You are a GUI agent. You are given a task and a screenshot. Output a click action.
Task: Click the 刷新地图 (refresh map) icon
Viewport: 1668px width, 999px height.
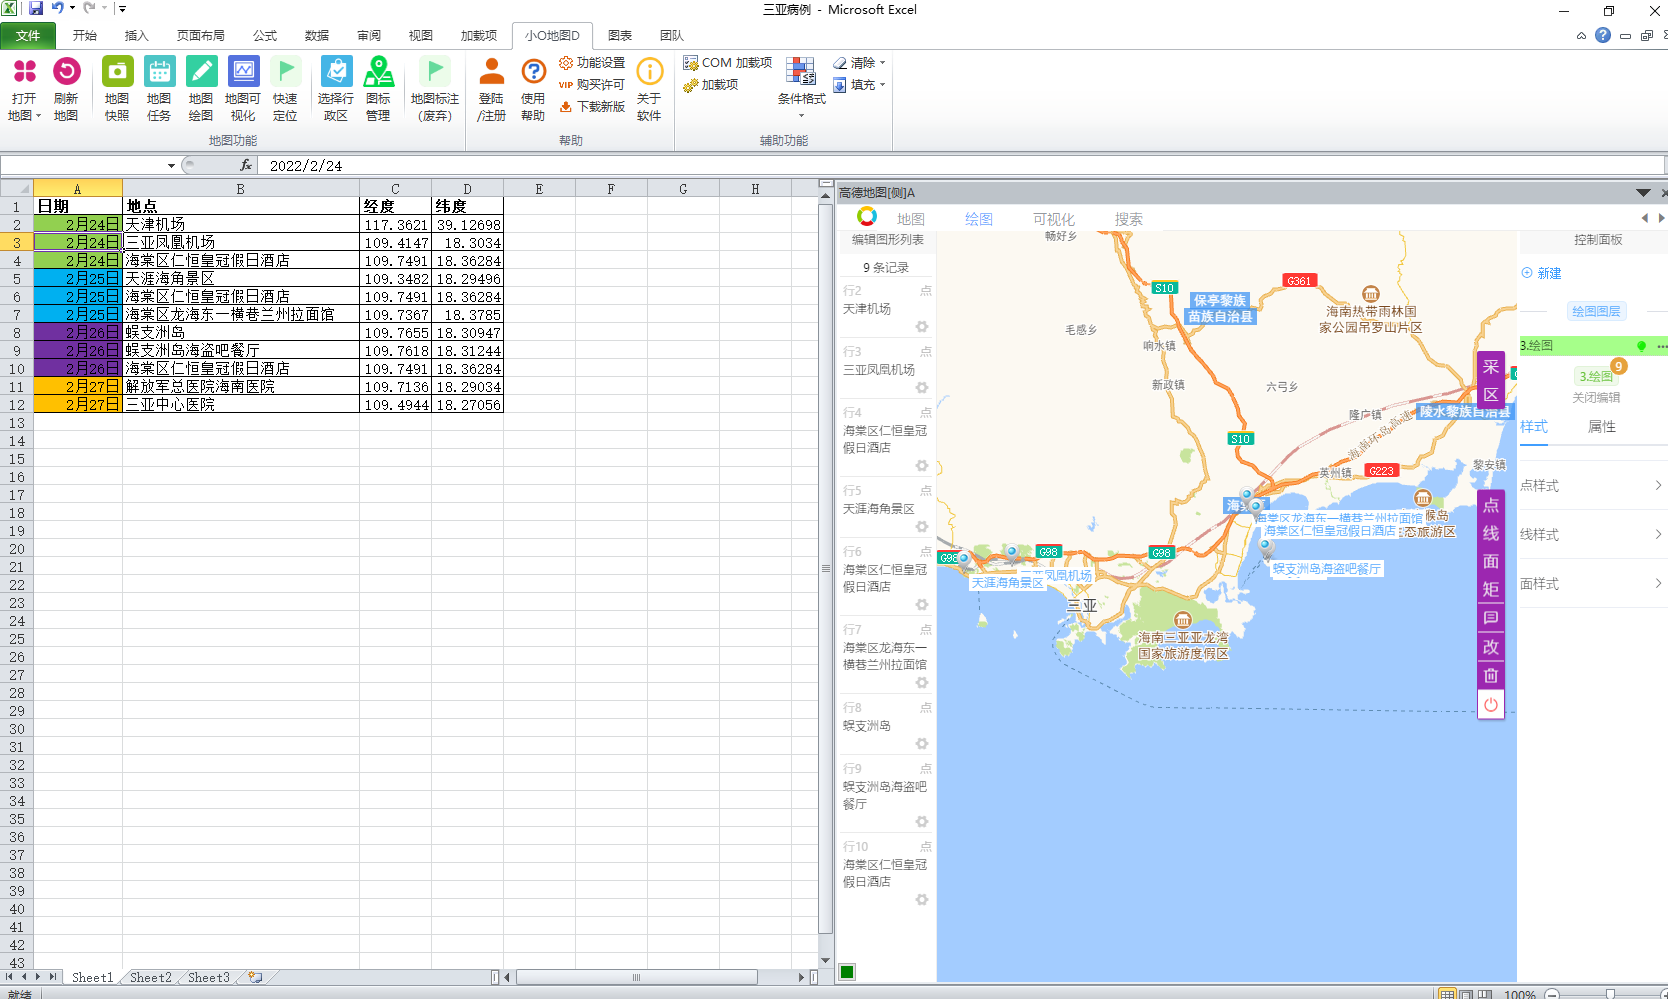66,73
